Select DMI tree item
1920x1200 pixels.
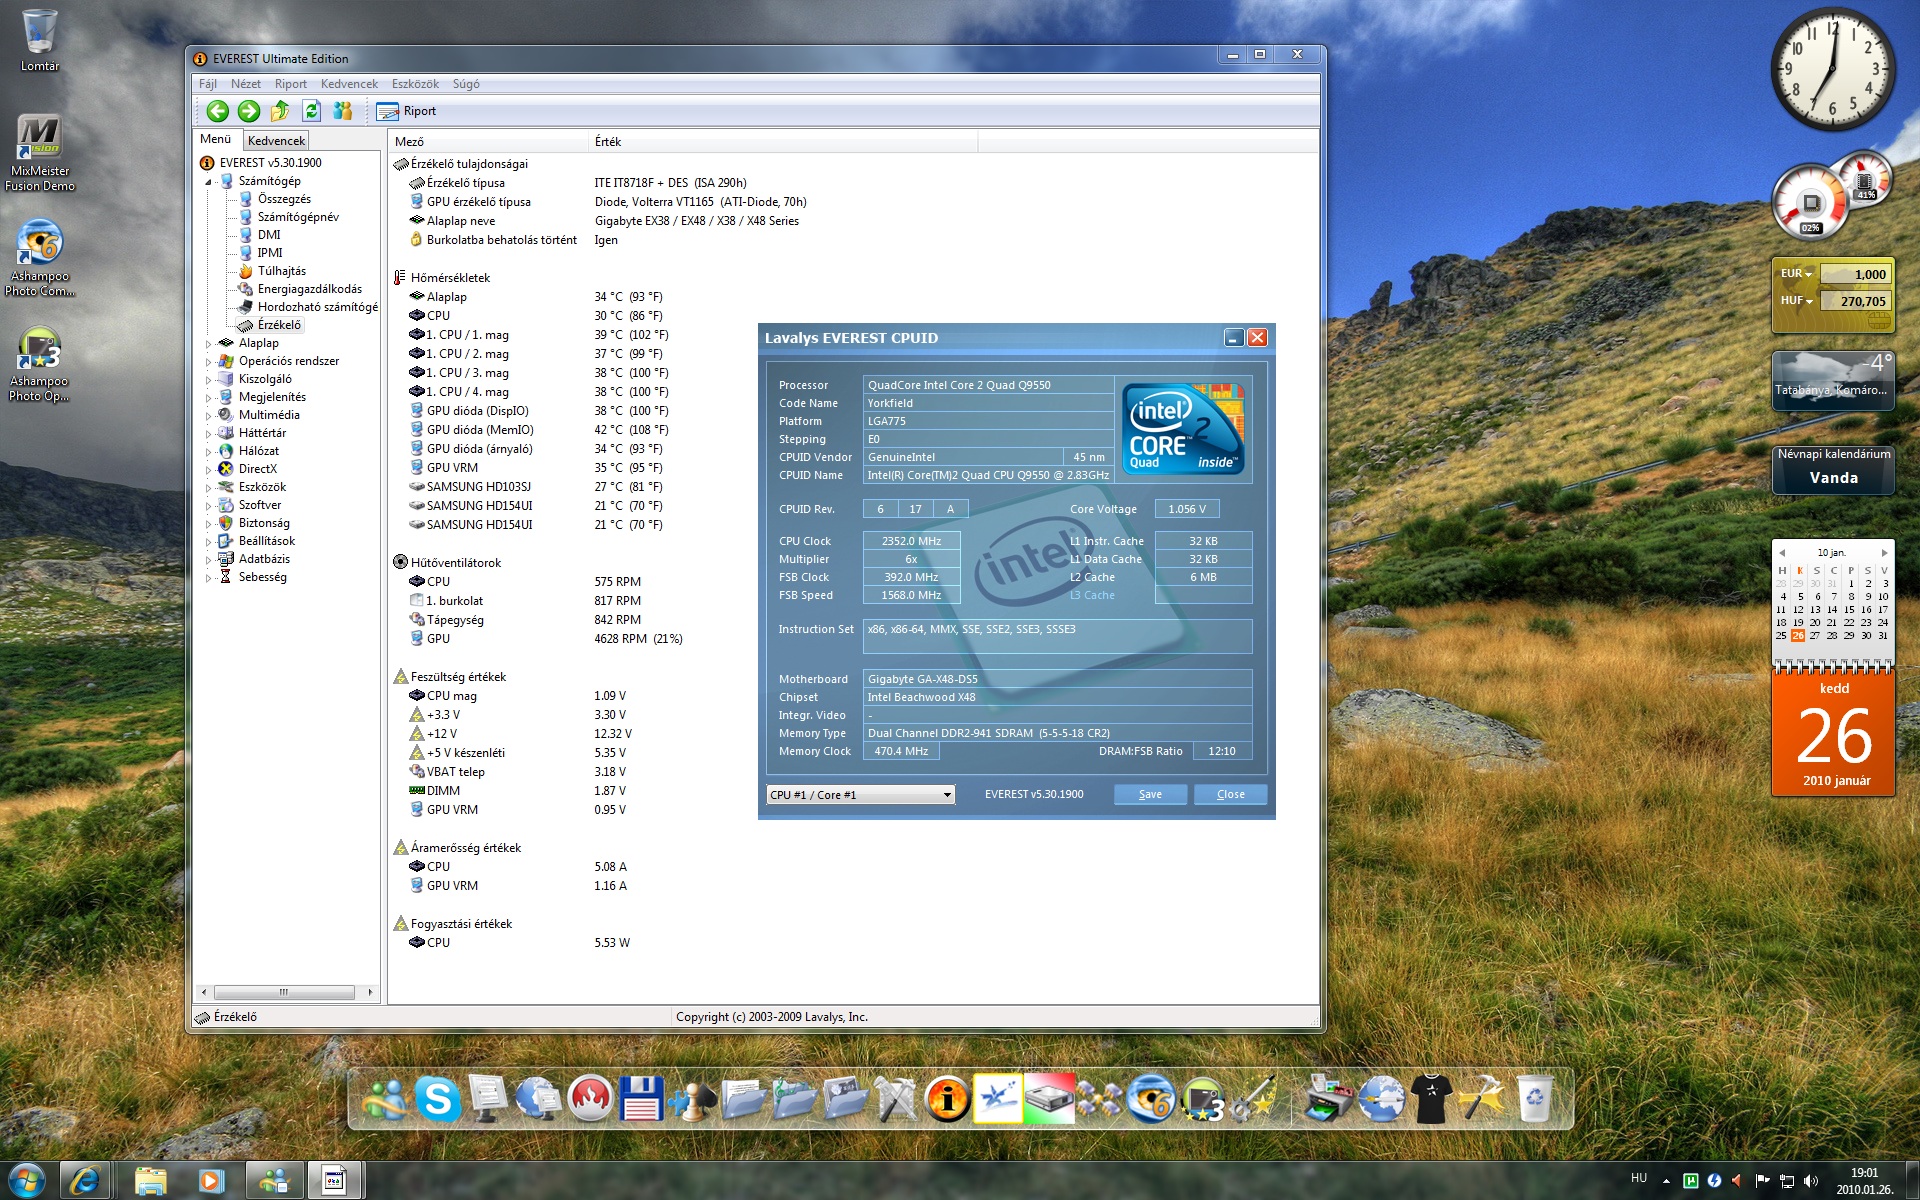tap(269, 235)
